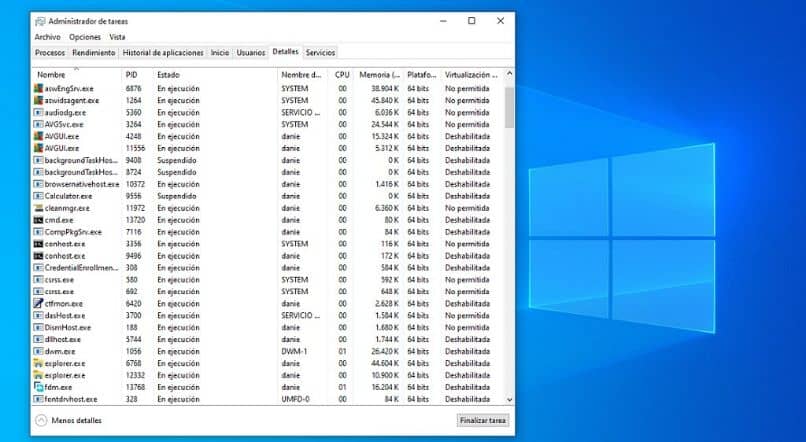
Task: Click the Finalizar tarea button
Action: (483, 420)
